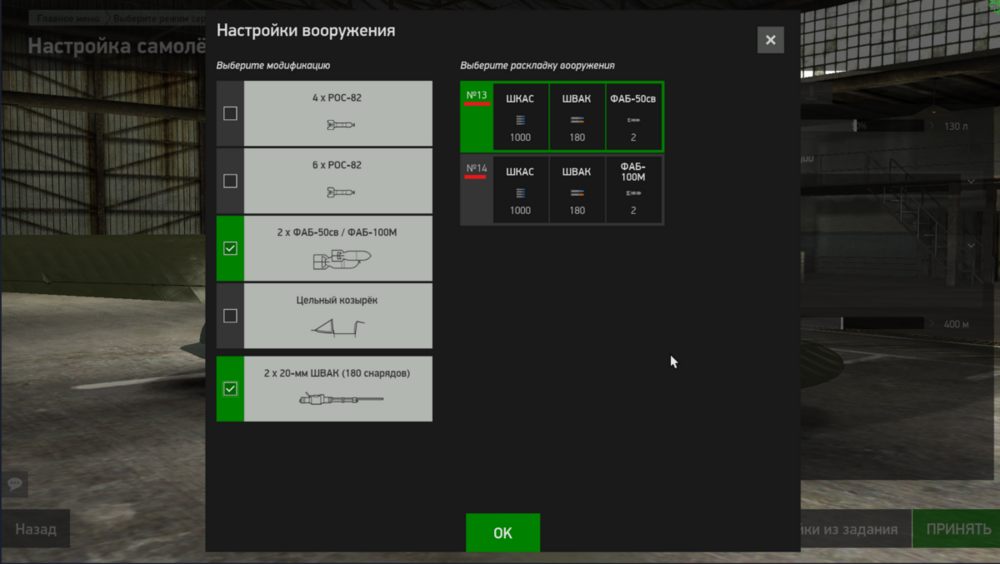
Task: Click the 4 x РОС-82 modification title
Action: 337,98
